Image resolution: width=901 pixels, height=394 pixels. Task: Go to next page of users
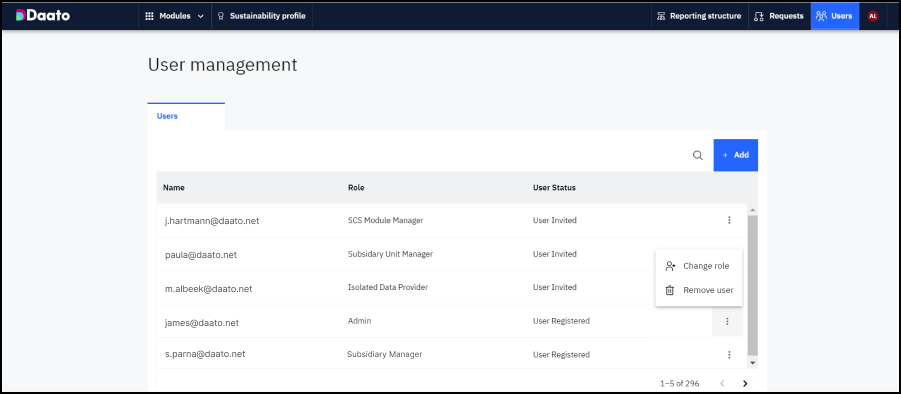(x=745, y=383)
